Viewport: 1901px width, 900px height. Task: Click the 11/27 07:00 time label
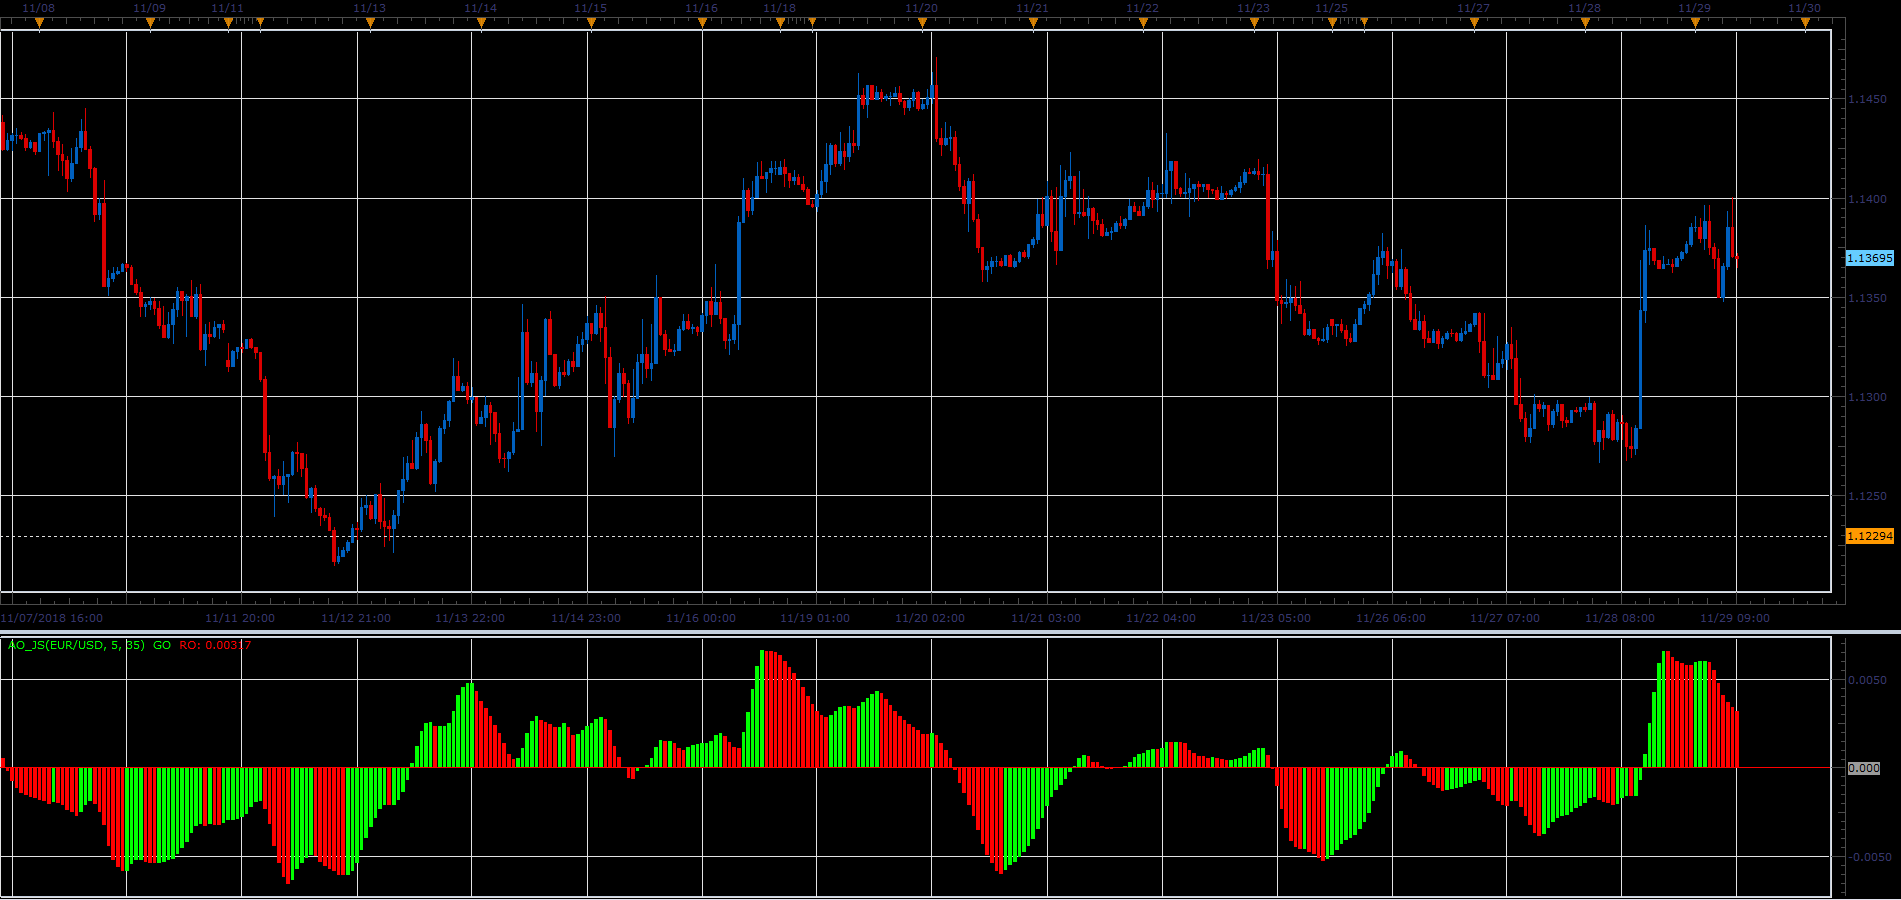click(x=1505, y=618)
